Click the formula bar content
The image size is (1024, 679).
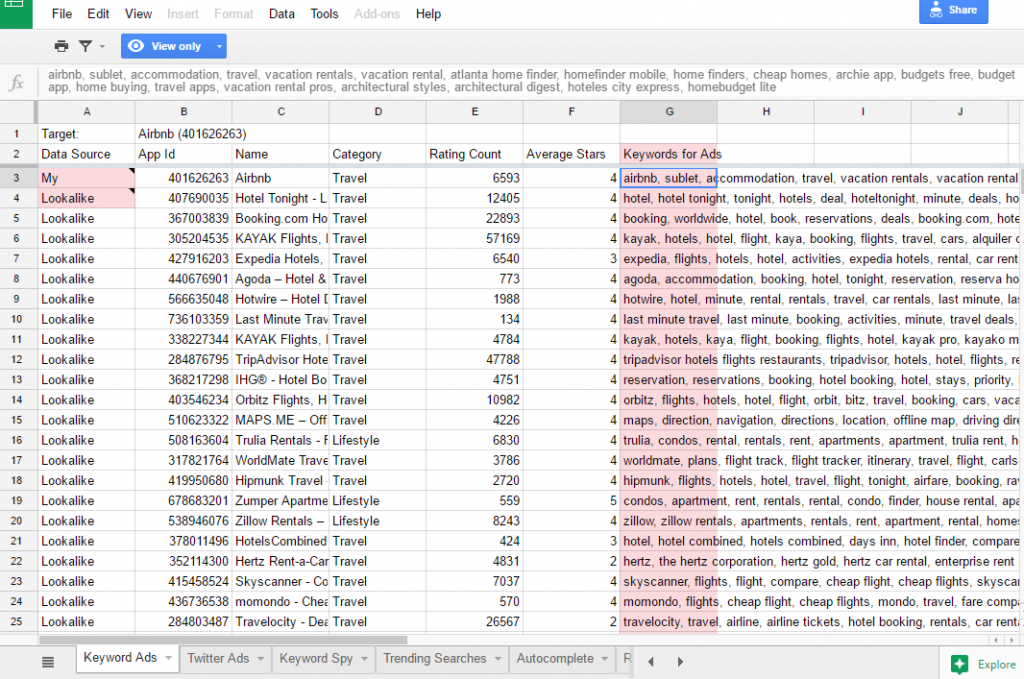[x=530, y=81]
